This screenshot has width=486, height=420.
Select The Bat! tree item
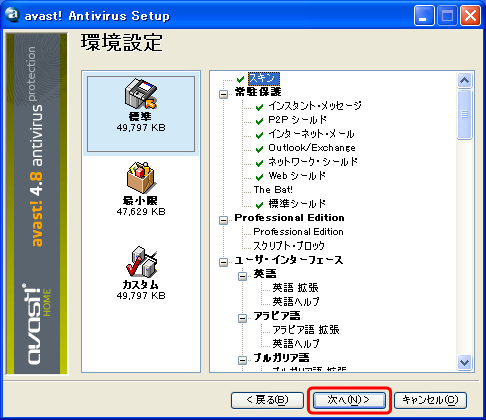pyautogui.click(x=273, y=190)
